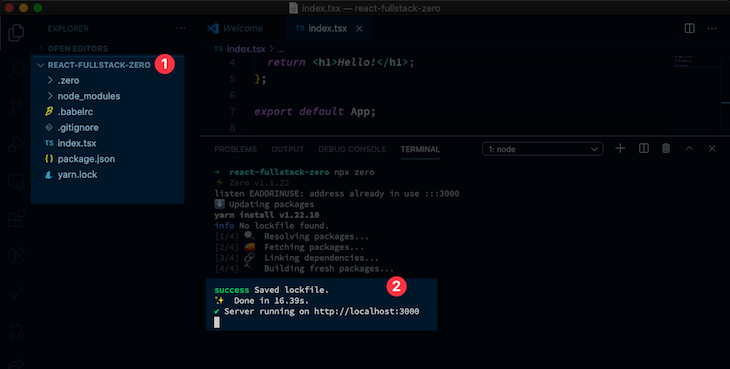Click the 'success Saved lockfile.' terminal line
This screenshot has width=730, height=369.
(x=271, y=290)
